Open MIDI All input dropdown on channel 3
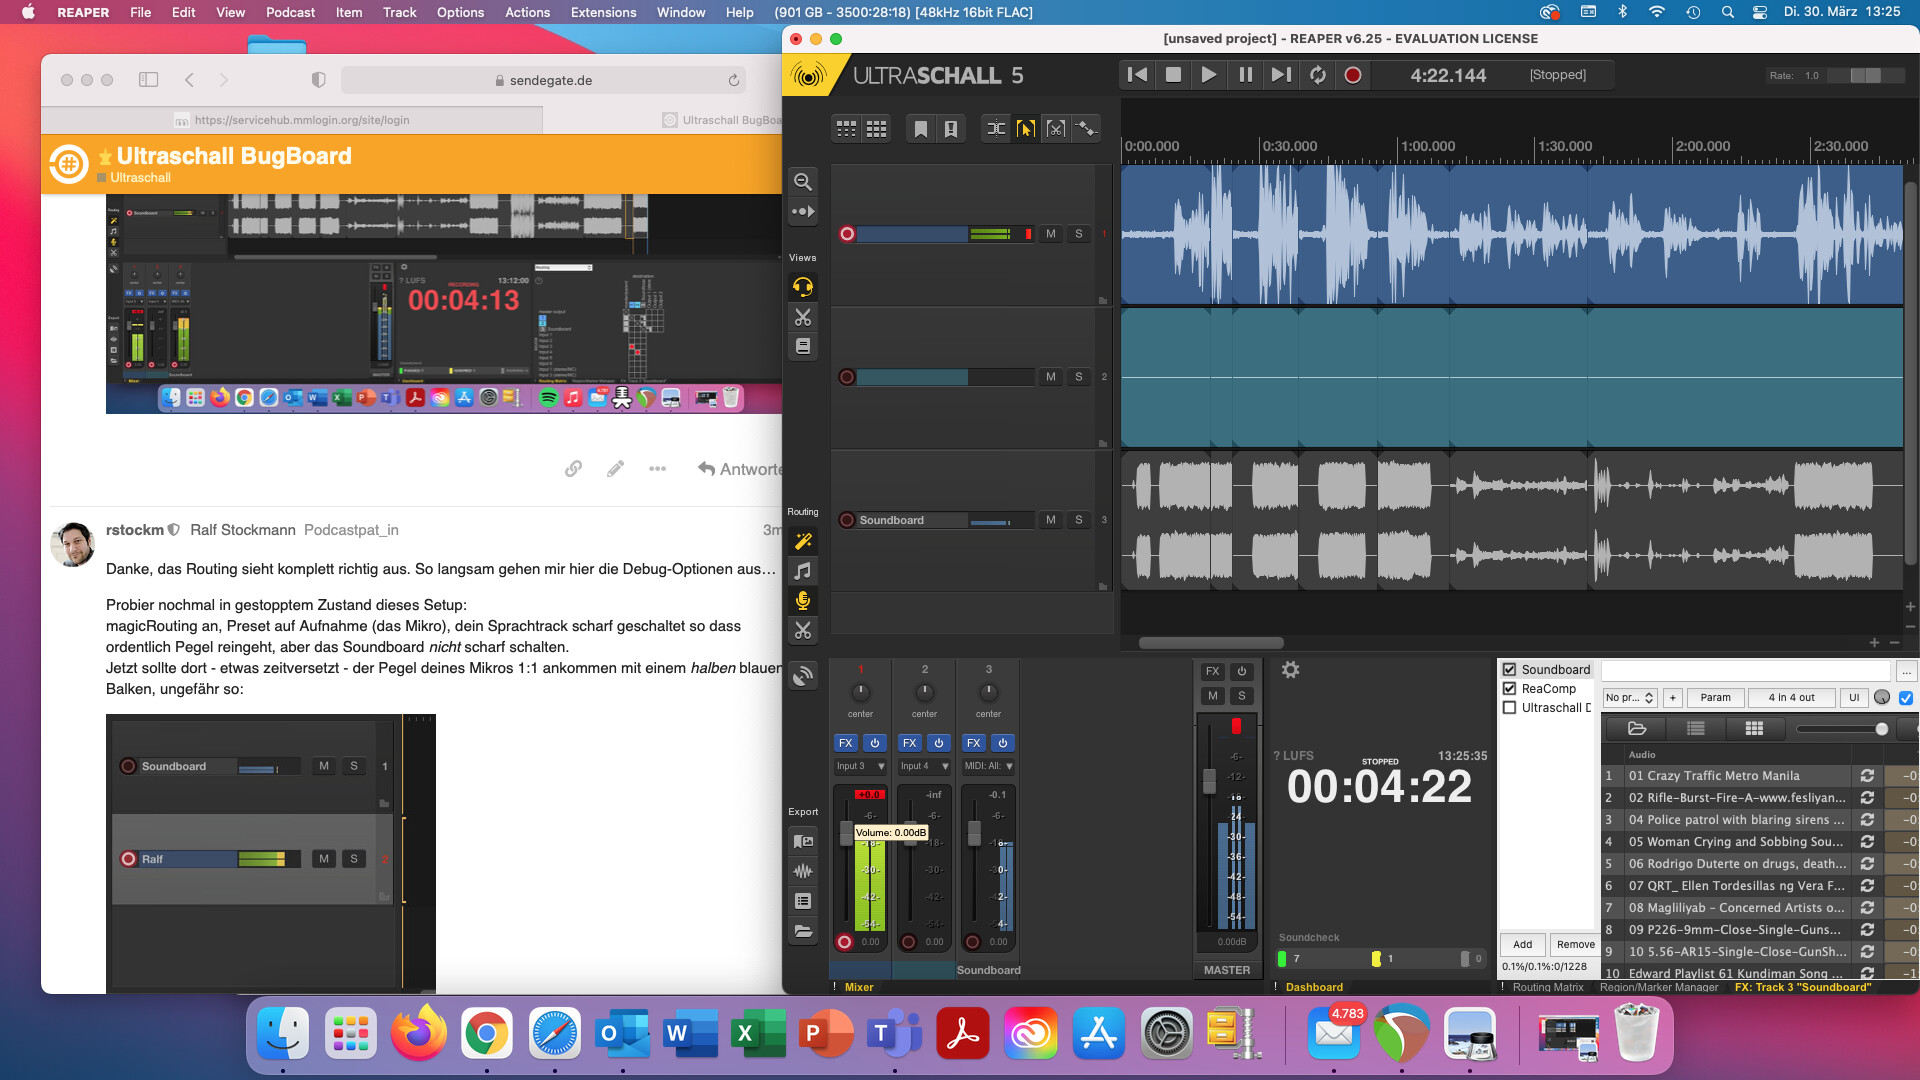This screenshot has height=1080, width=1920. pyautogui.click(x=988, y=766)
